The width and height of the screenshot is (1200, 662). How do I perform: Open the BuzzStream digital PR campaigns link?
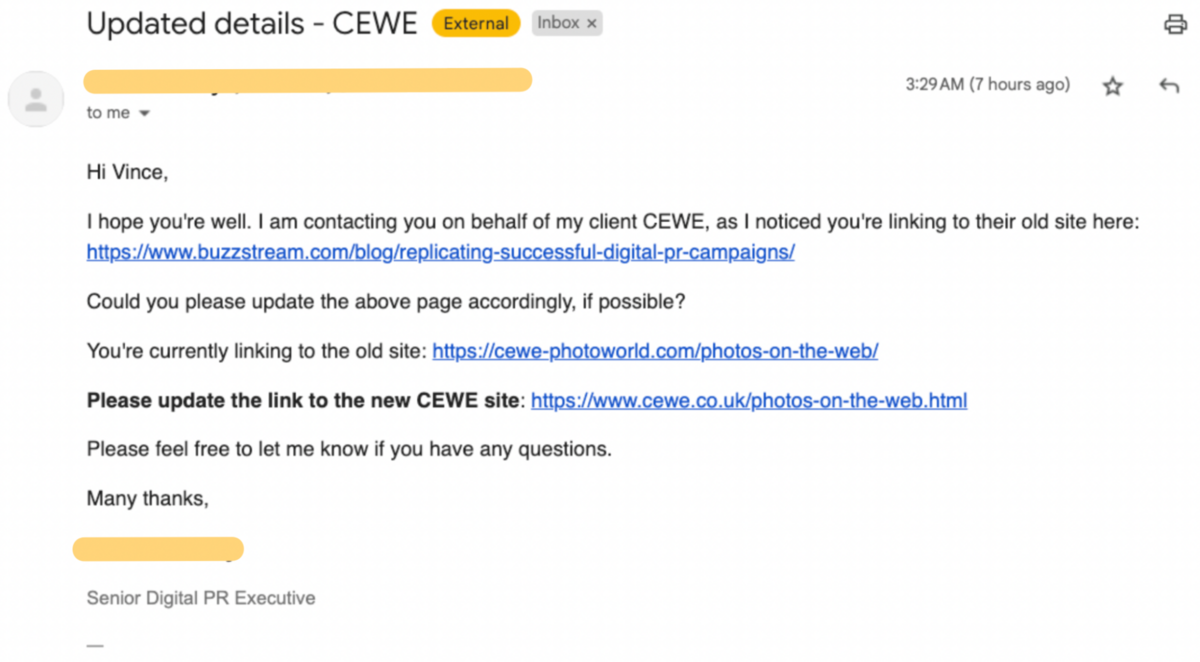pos(440,252)
